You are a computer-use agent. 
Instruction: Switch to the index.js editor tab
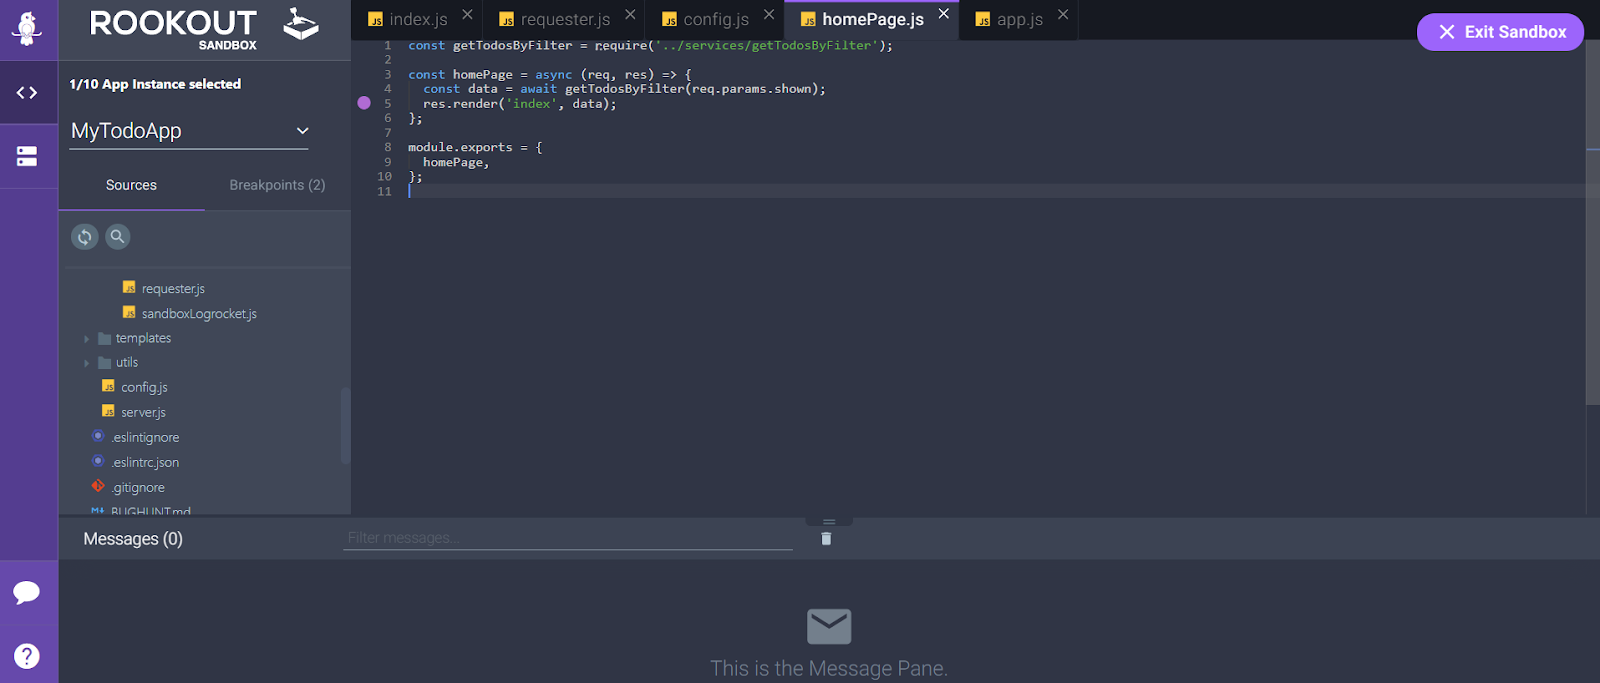(417, 20)
